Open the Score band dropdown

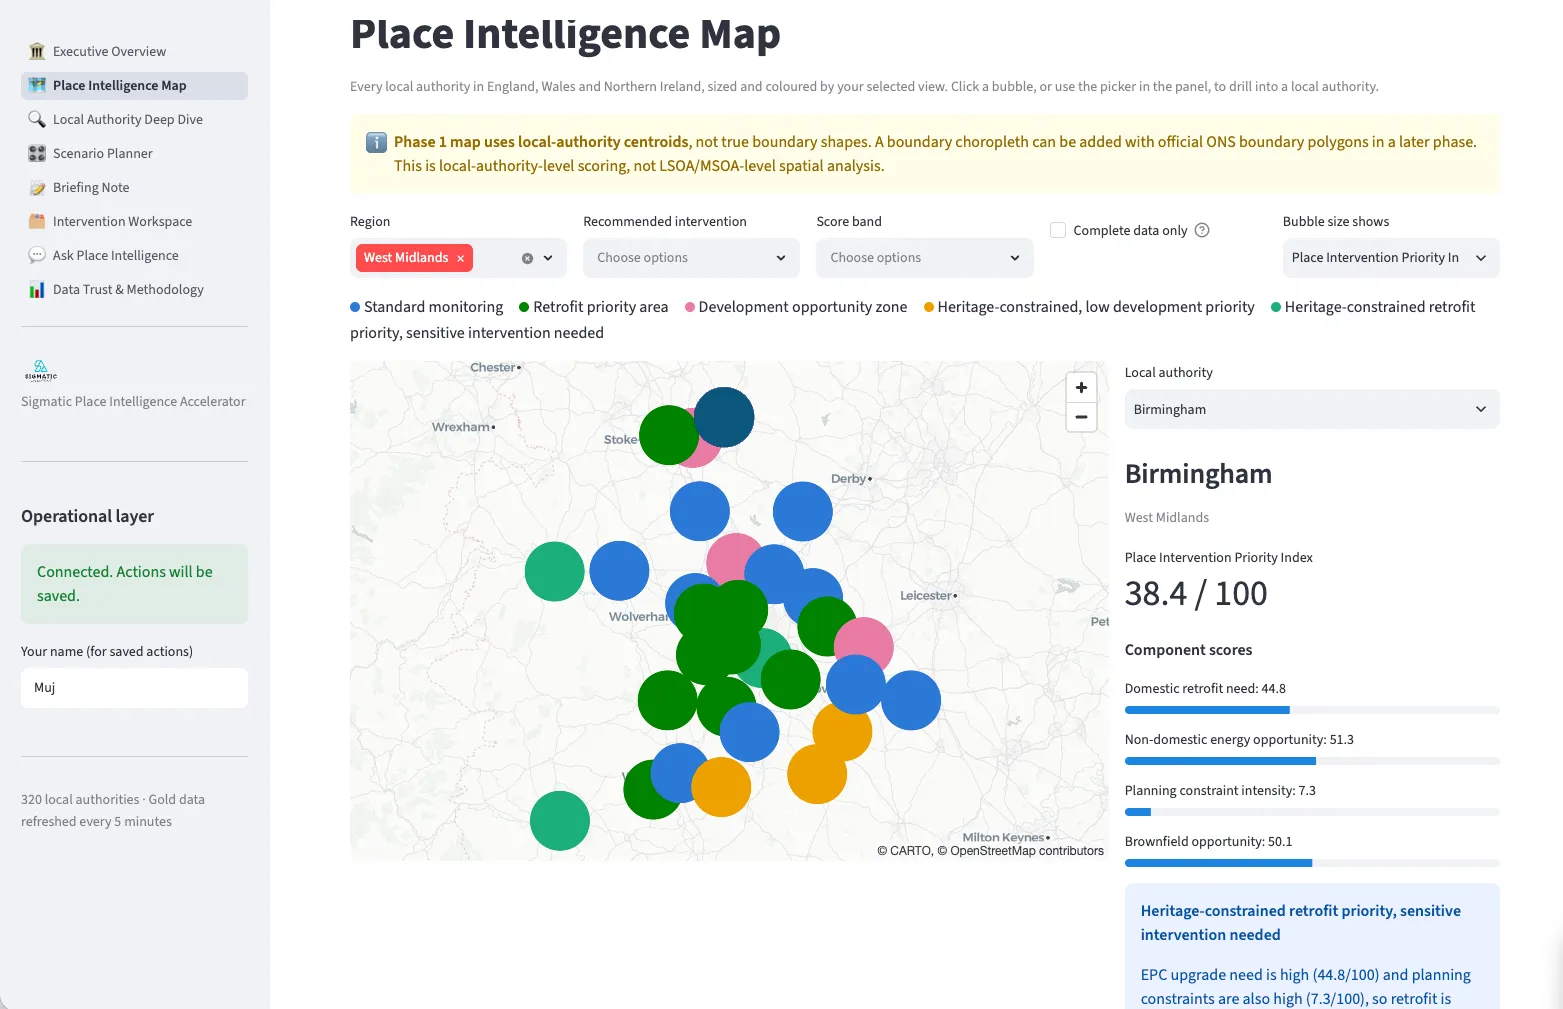924,258
